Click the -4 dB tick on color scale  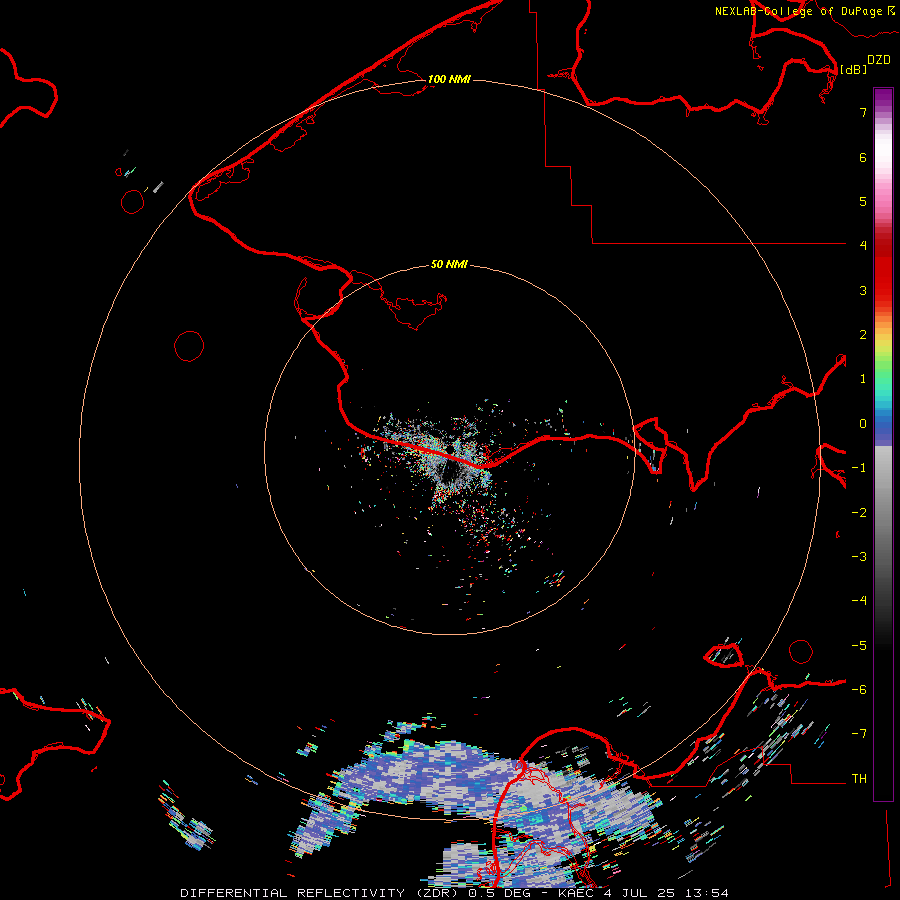[859, 601]
